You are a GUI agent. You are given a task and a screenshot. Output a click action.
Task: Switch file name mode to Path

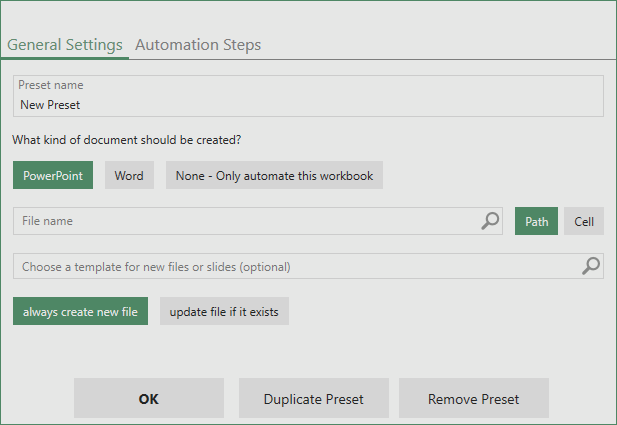pos(536,221)
